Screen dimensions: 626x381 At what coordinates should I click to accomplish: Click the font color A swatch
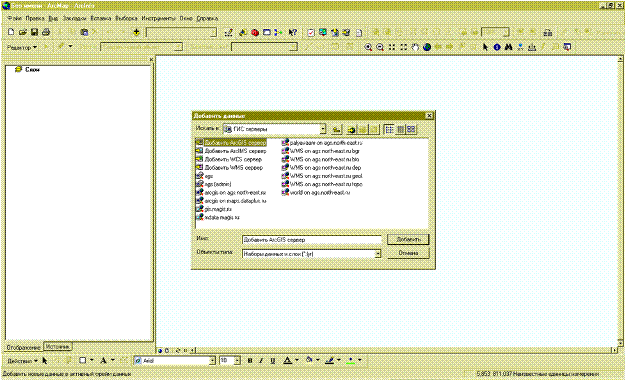(x=287, y=361)
